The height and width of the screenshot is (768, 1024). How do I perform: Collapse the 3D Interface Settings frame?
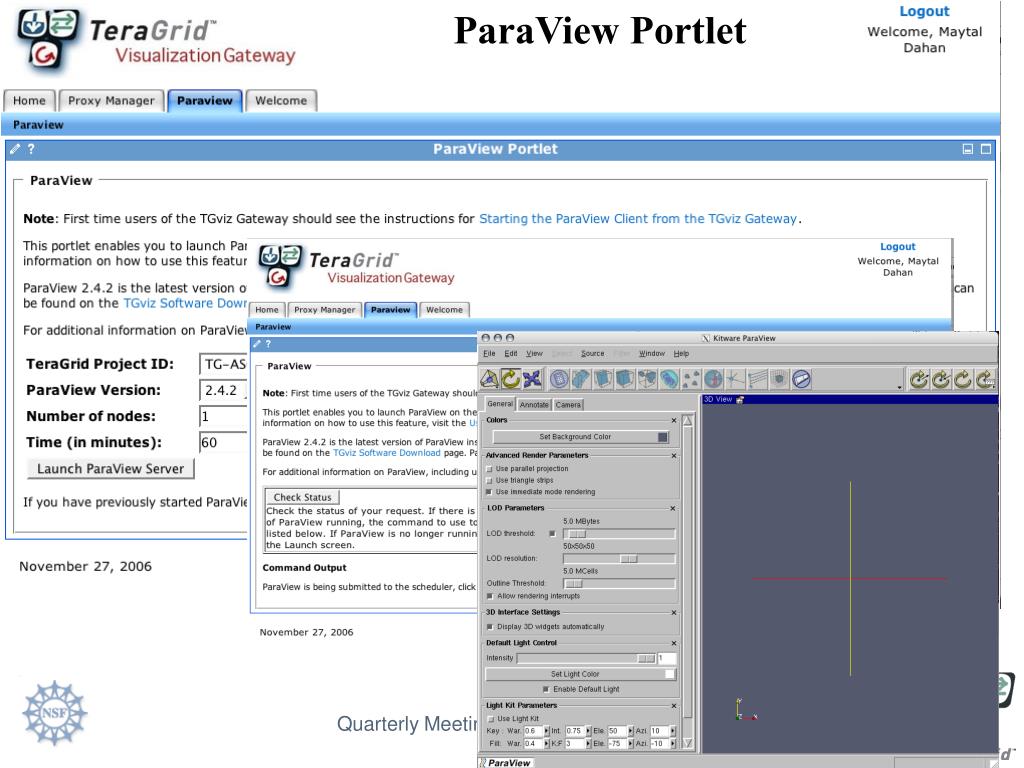(674, 613)
